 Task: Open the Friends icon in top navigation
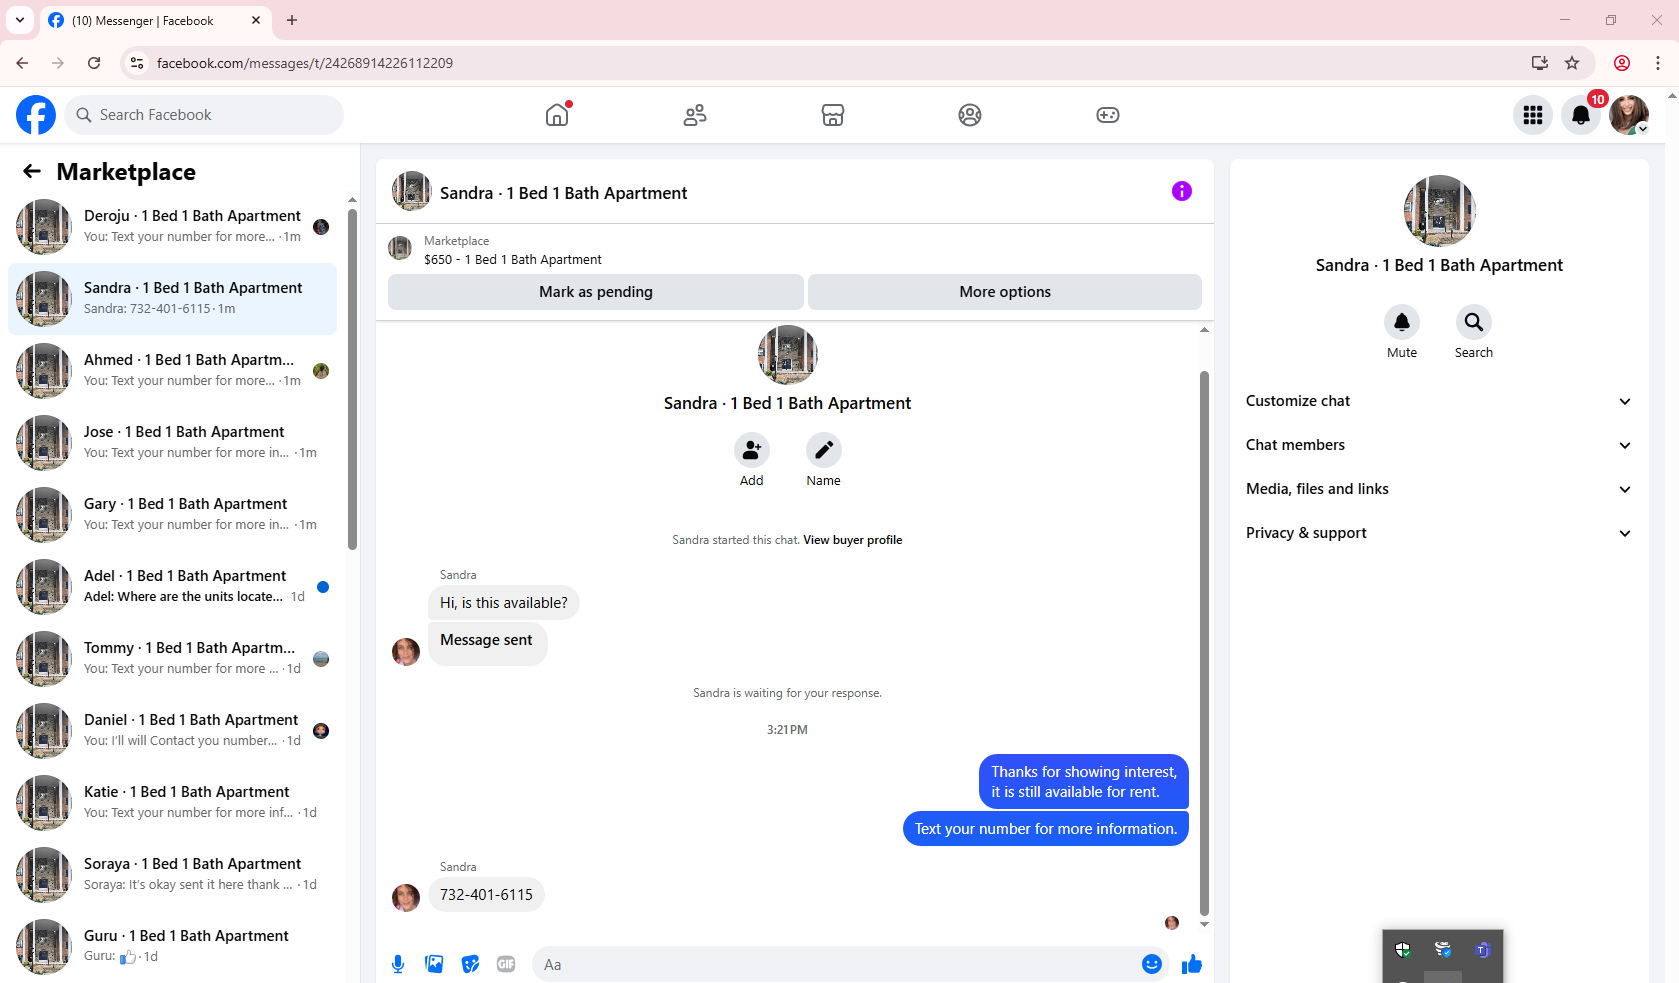(x=695, y=115)
